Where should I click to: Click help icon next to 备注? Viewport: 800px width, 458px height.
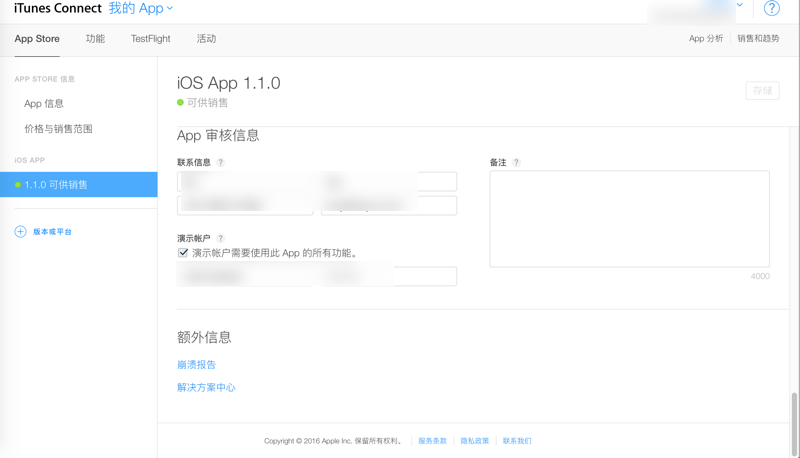(516, 162)
